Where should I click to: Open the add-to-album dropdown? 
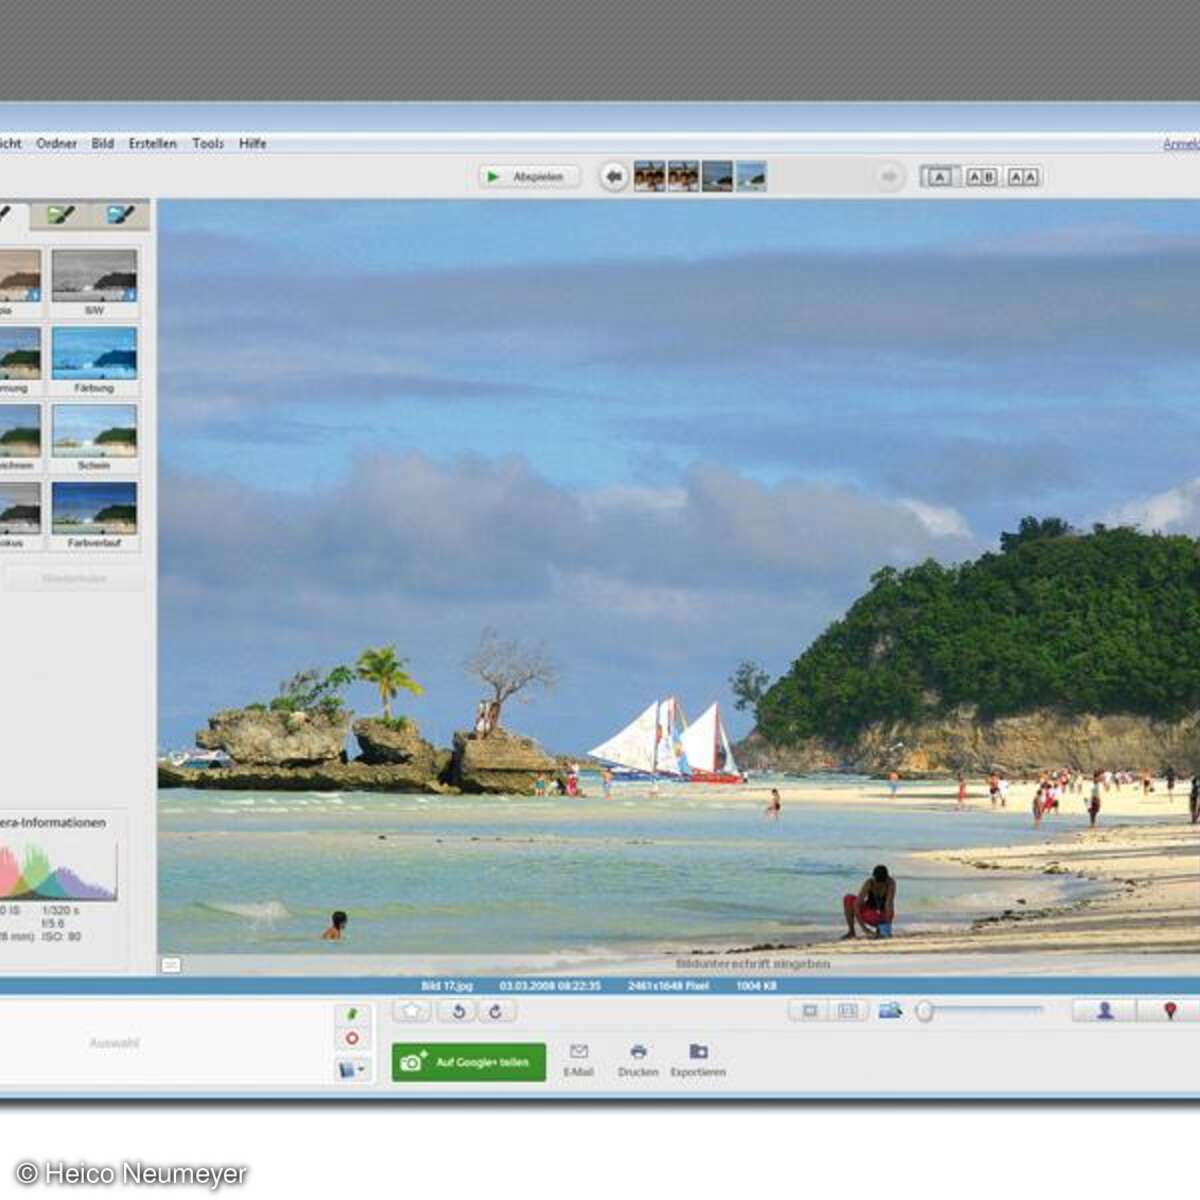[352, 1070]
